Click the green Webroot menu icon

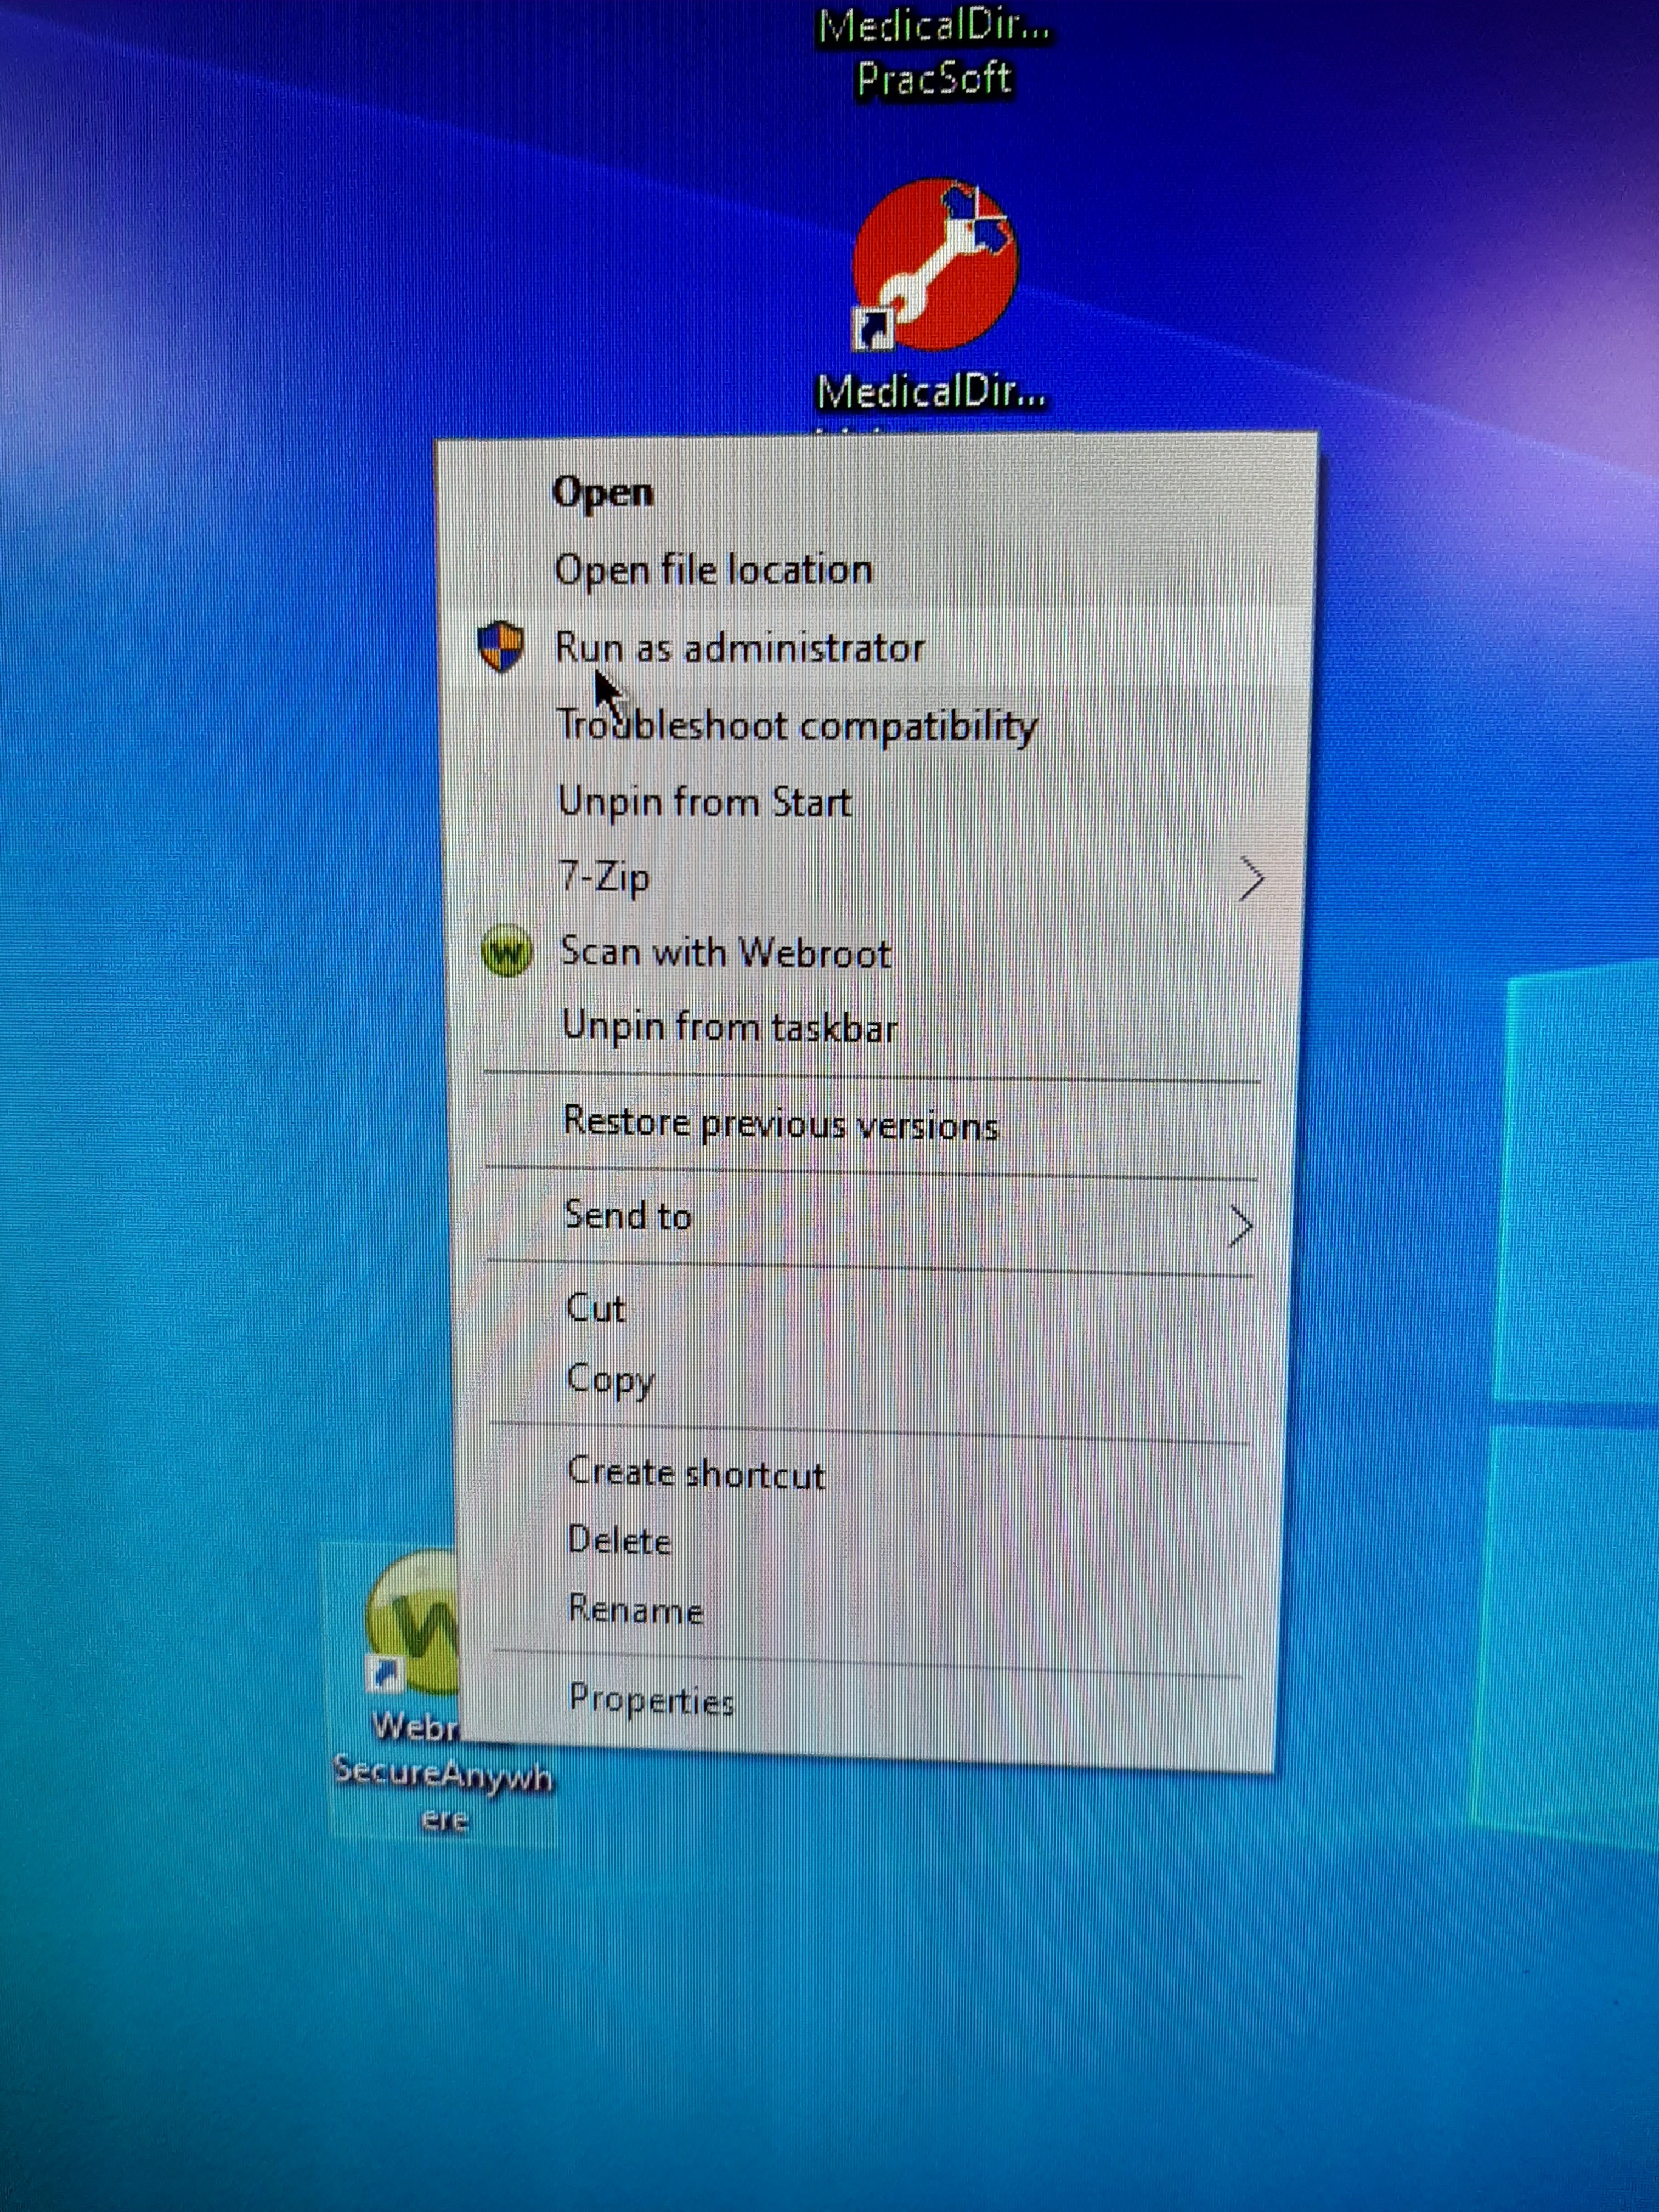click(507, 952)
